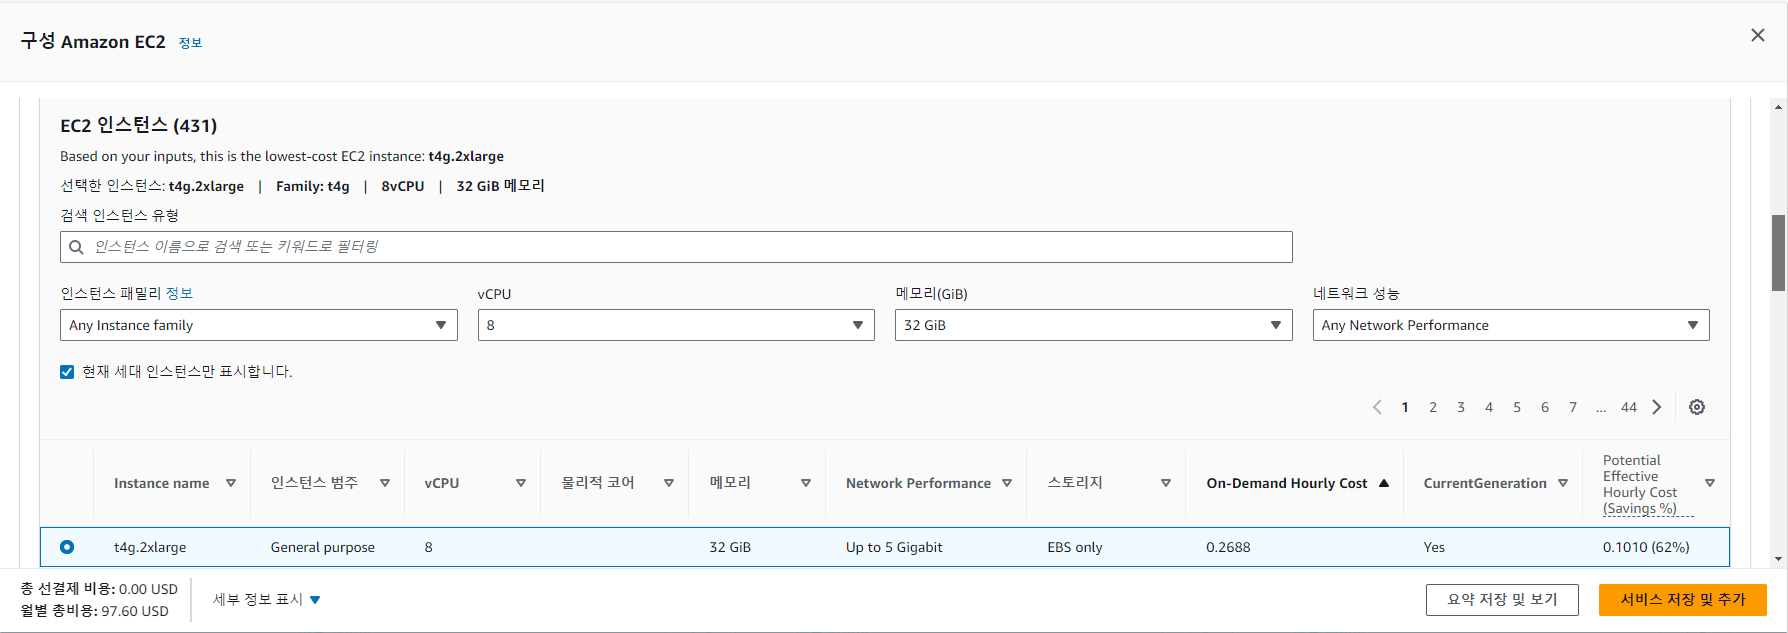Filter the Network Performance column

pos(1007,483)
